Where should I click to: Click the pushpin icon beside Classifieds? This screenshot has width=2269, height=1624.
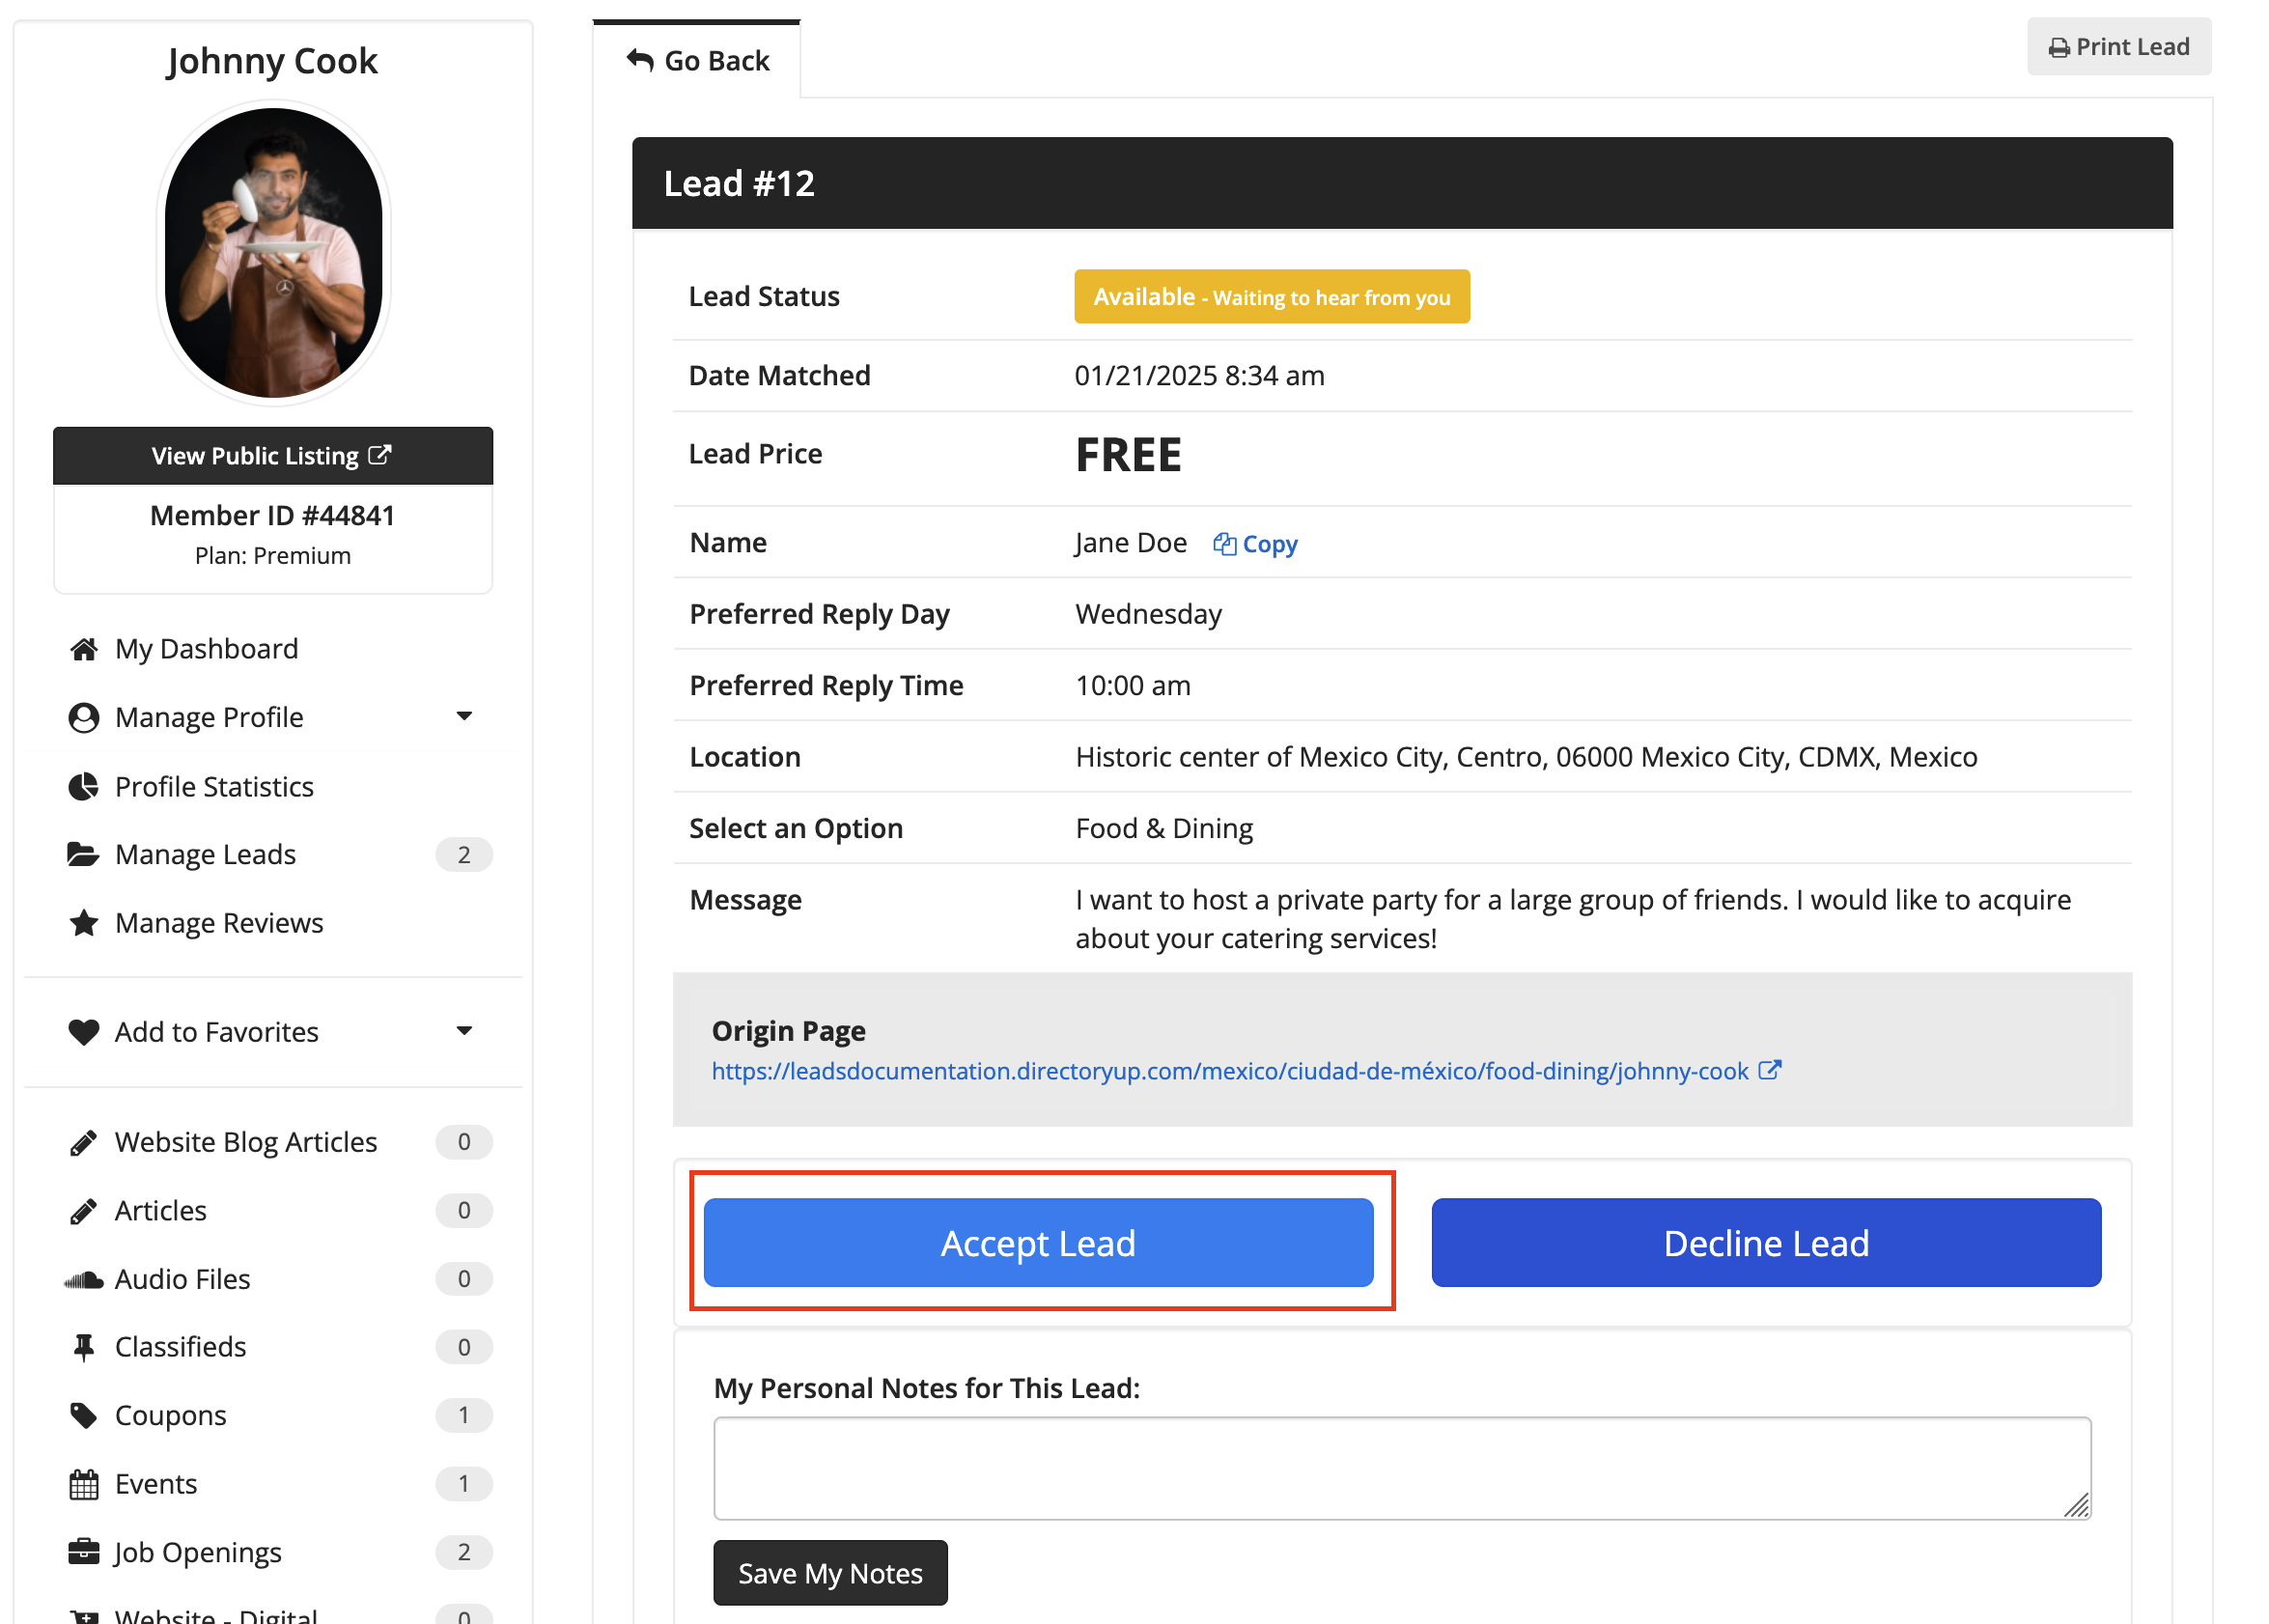coord(84,1348)
